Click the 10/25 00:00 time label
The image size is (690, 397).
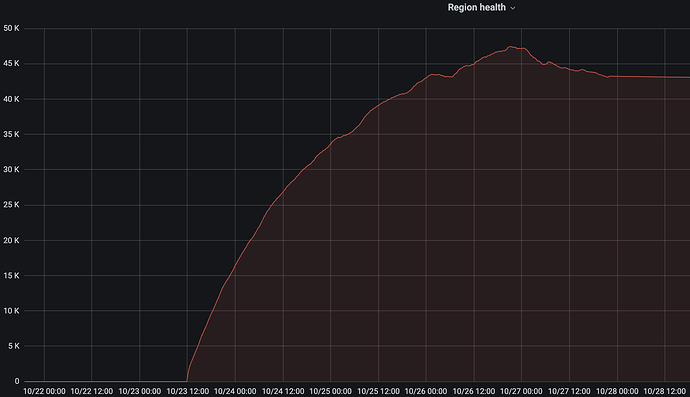click(330, 391)
